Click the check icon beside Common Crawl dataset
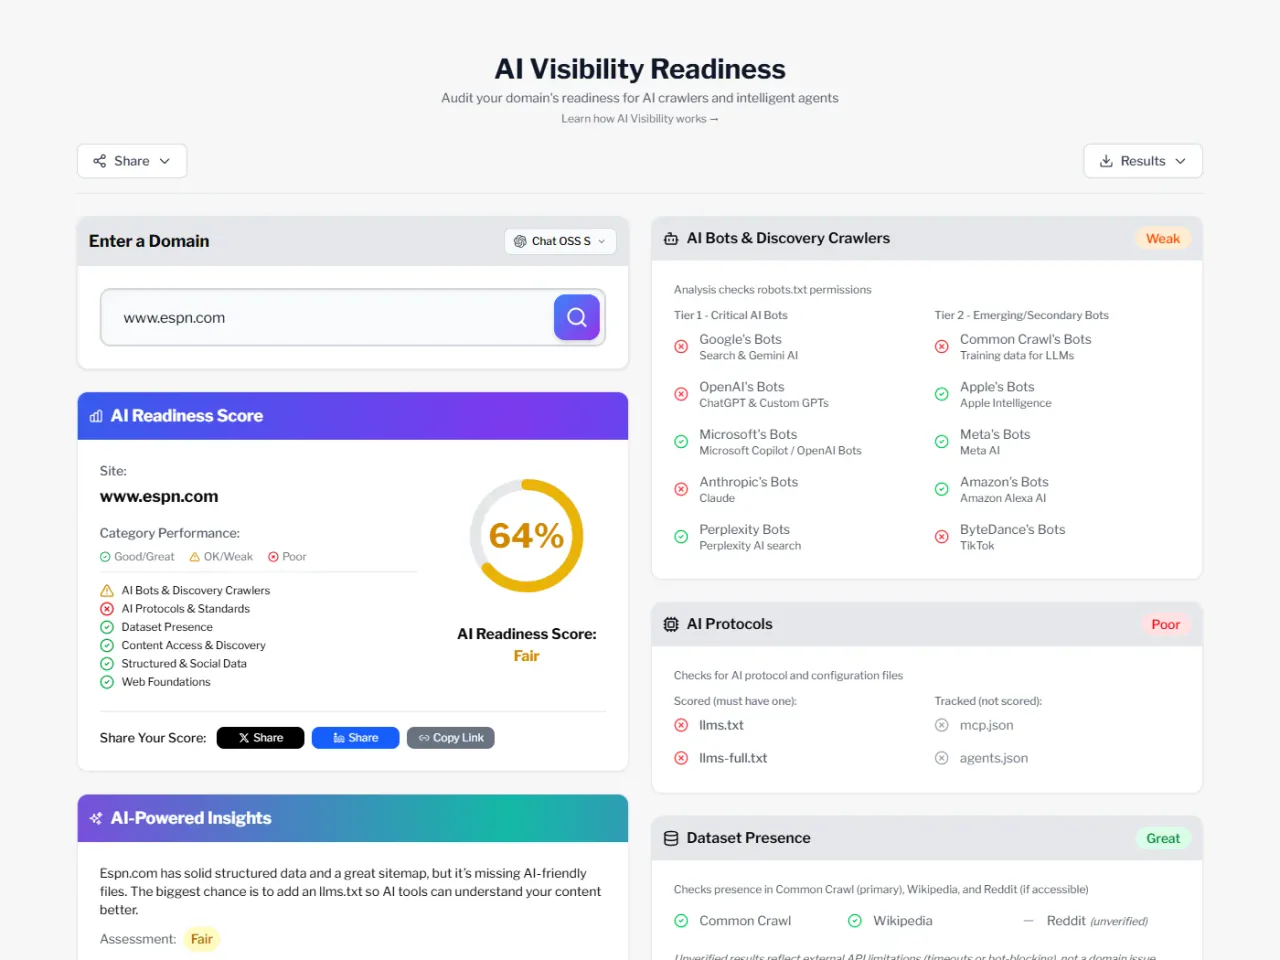Viewport: 1280px width, 960px height. tap(681, 921)
